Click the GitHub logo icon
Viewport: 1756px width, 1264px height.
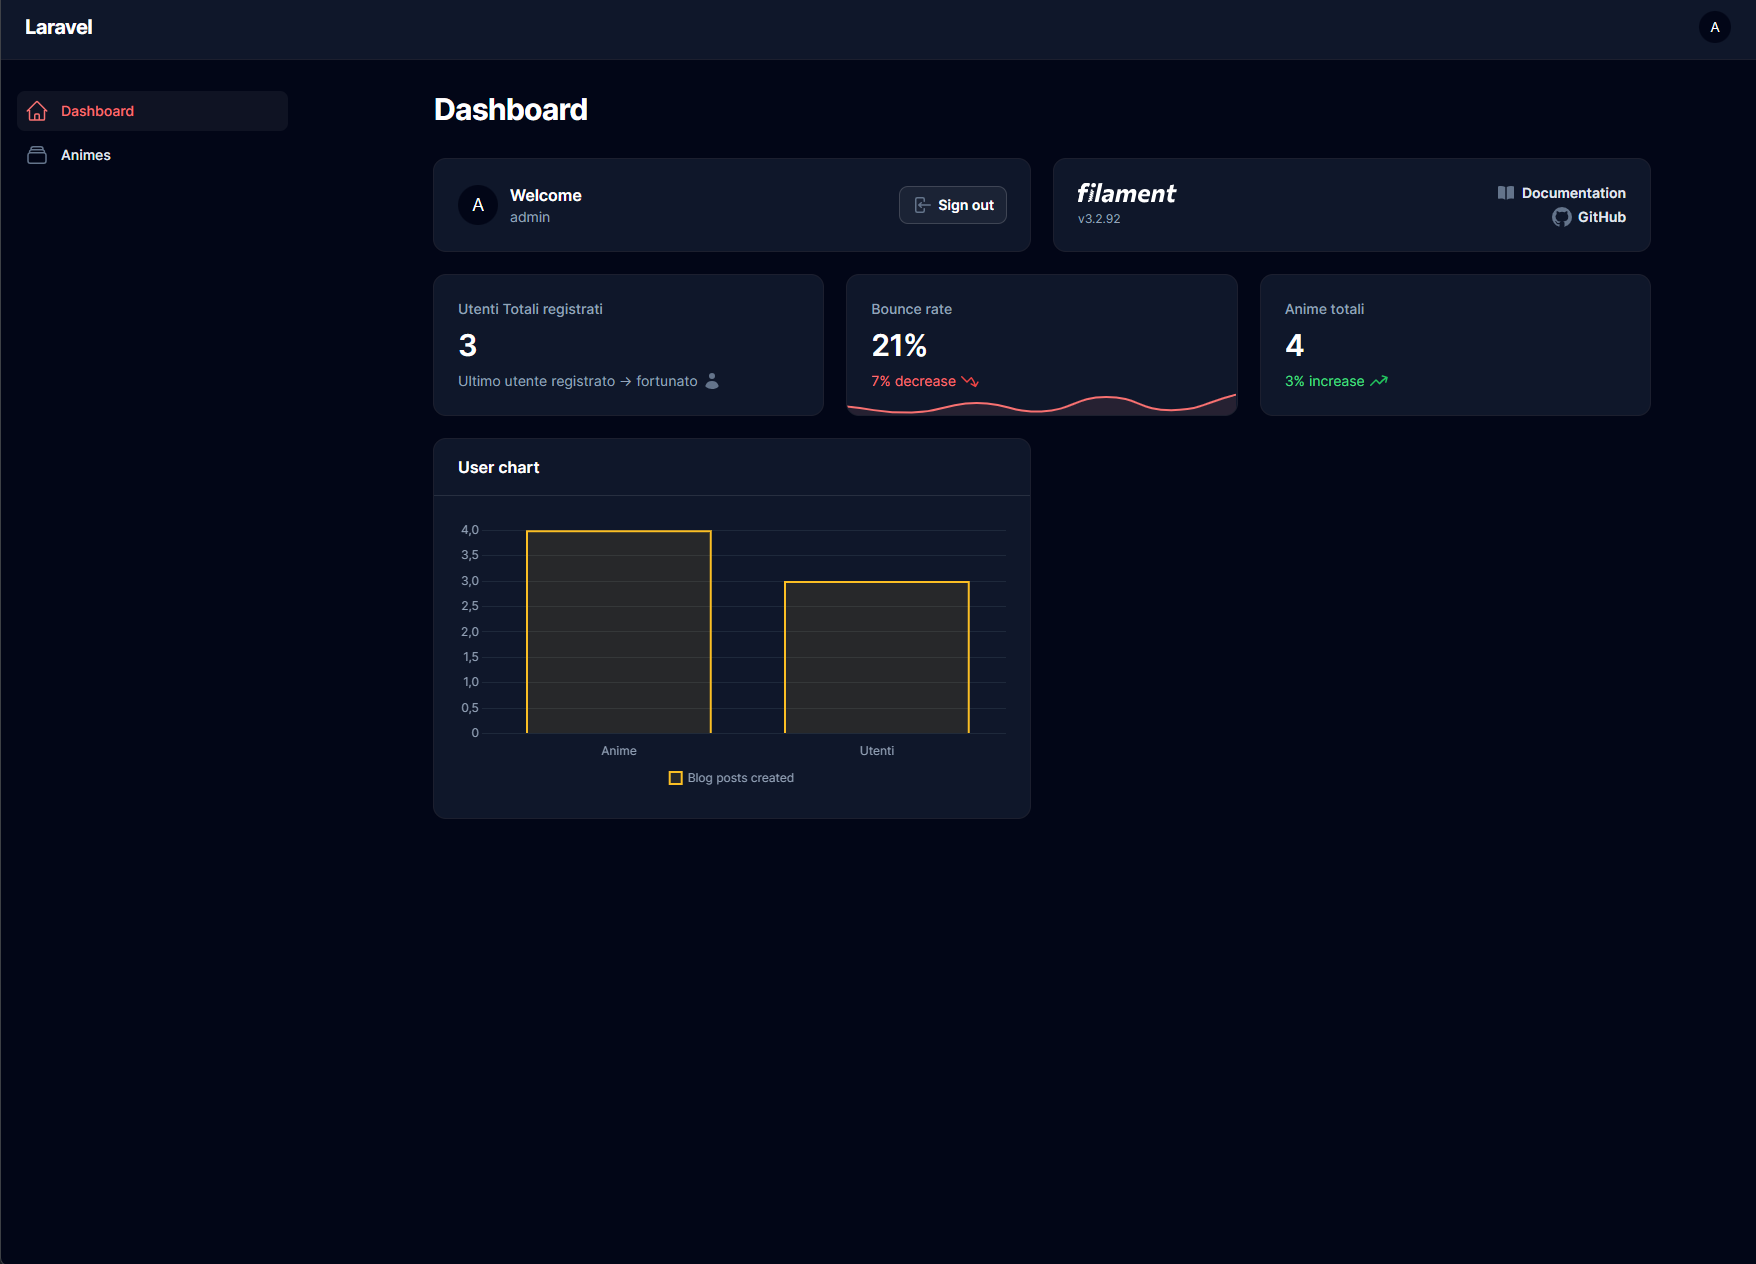point(1561,217)
